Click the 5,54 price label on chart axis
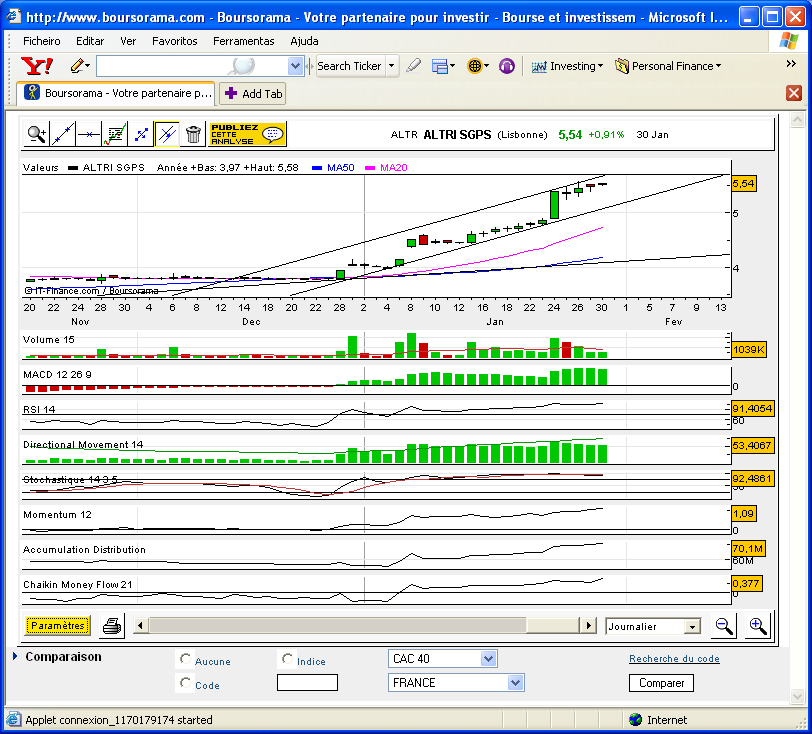The image size is (812, 734). pyautogui.click(x=744, y=183)
